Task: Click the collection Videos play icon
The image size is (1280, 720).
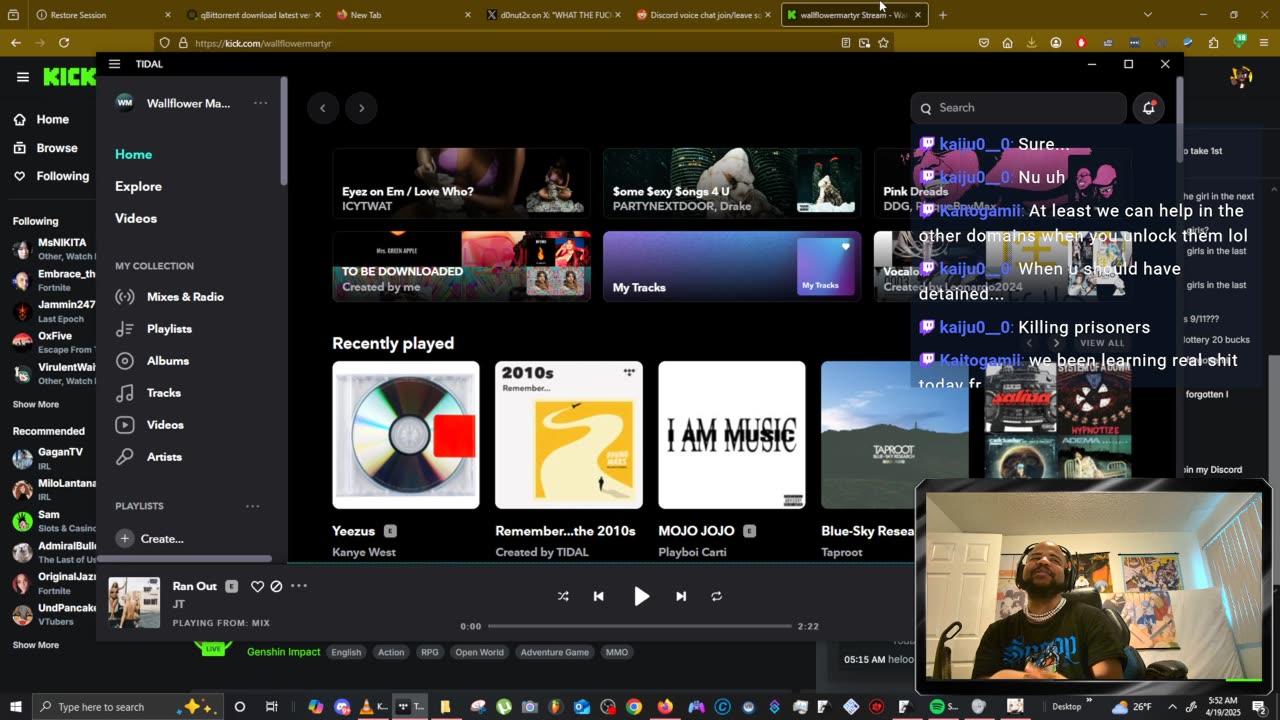Action: tap(125, 425)
